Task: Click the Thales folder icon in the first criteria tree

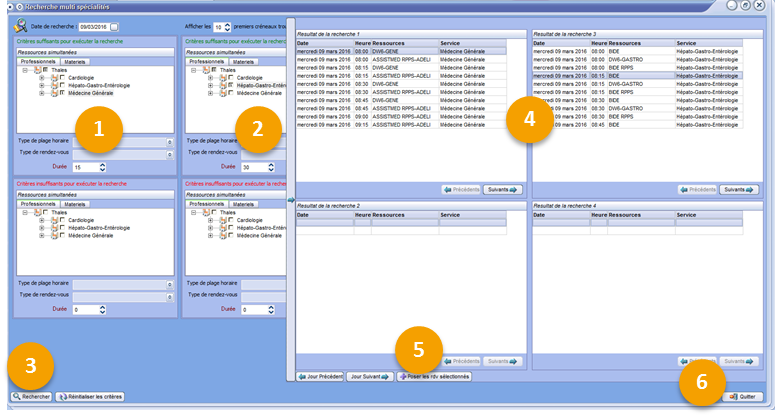Action: pos(39,69)
